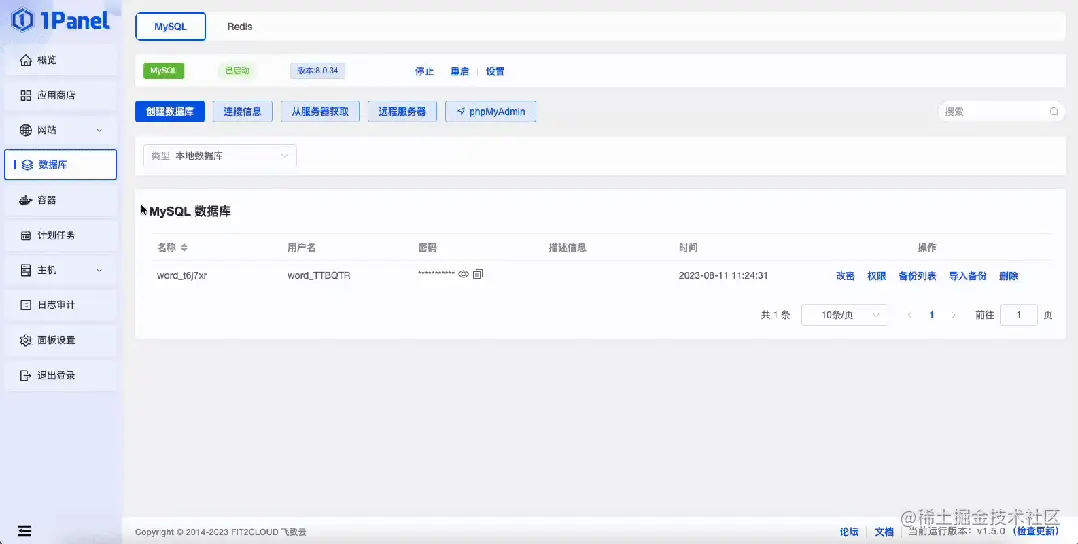1078x544 pixels.
Task: Click the green MySQL tag
Action: pyautogui.click(x=164, y=71)
